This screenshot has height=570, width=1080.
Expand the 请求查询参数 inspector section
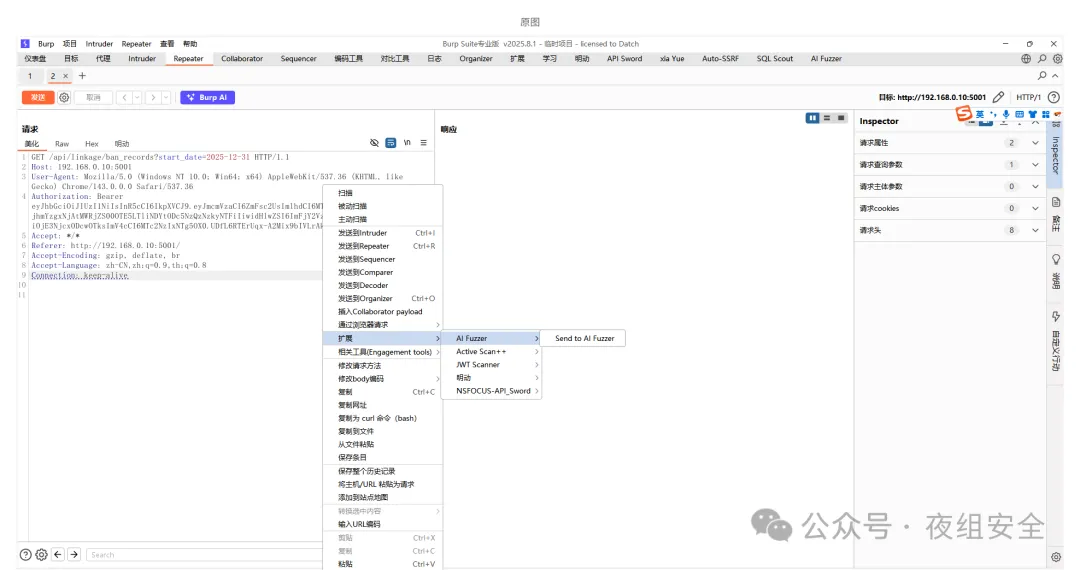[x=949, y=165]
